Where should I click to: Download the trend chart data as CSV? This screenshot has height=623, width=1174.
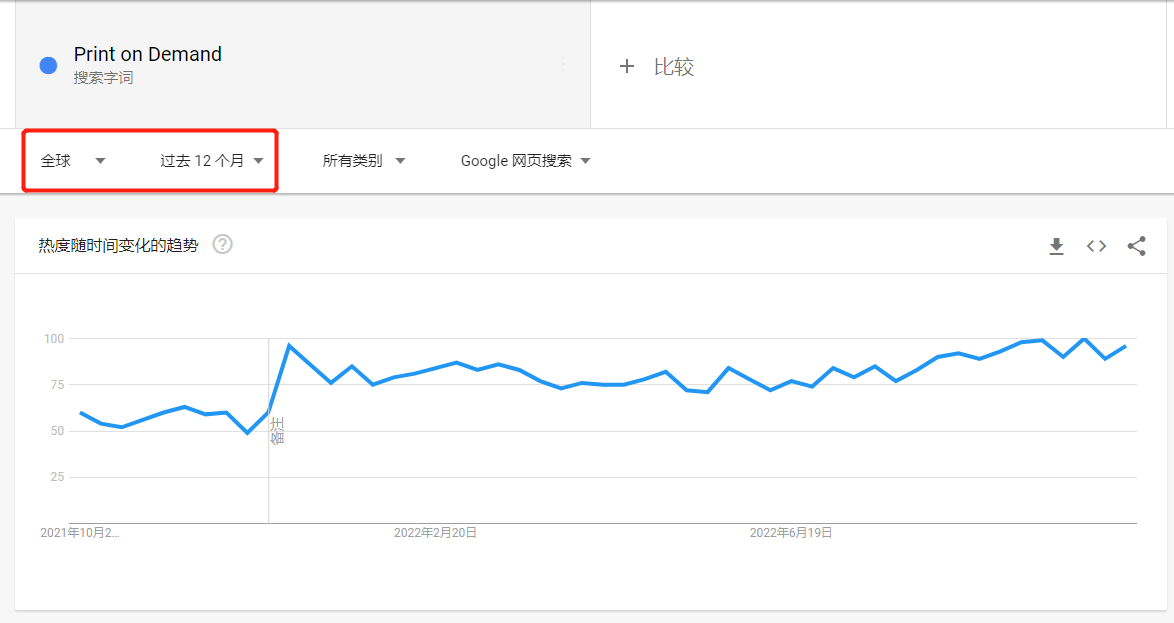coord(1056,246)
